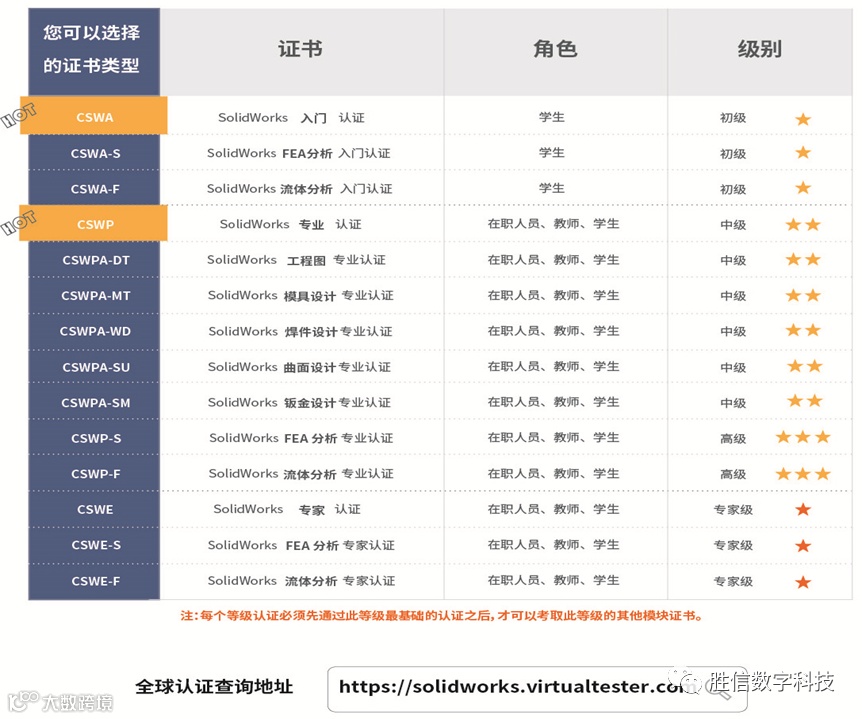Image resolution: width=862 pixels, height=719 pixels.
Task: Click the red star in the CSWE-S row
Action: tap(803, 546)
